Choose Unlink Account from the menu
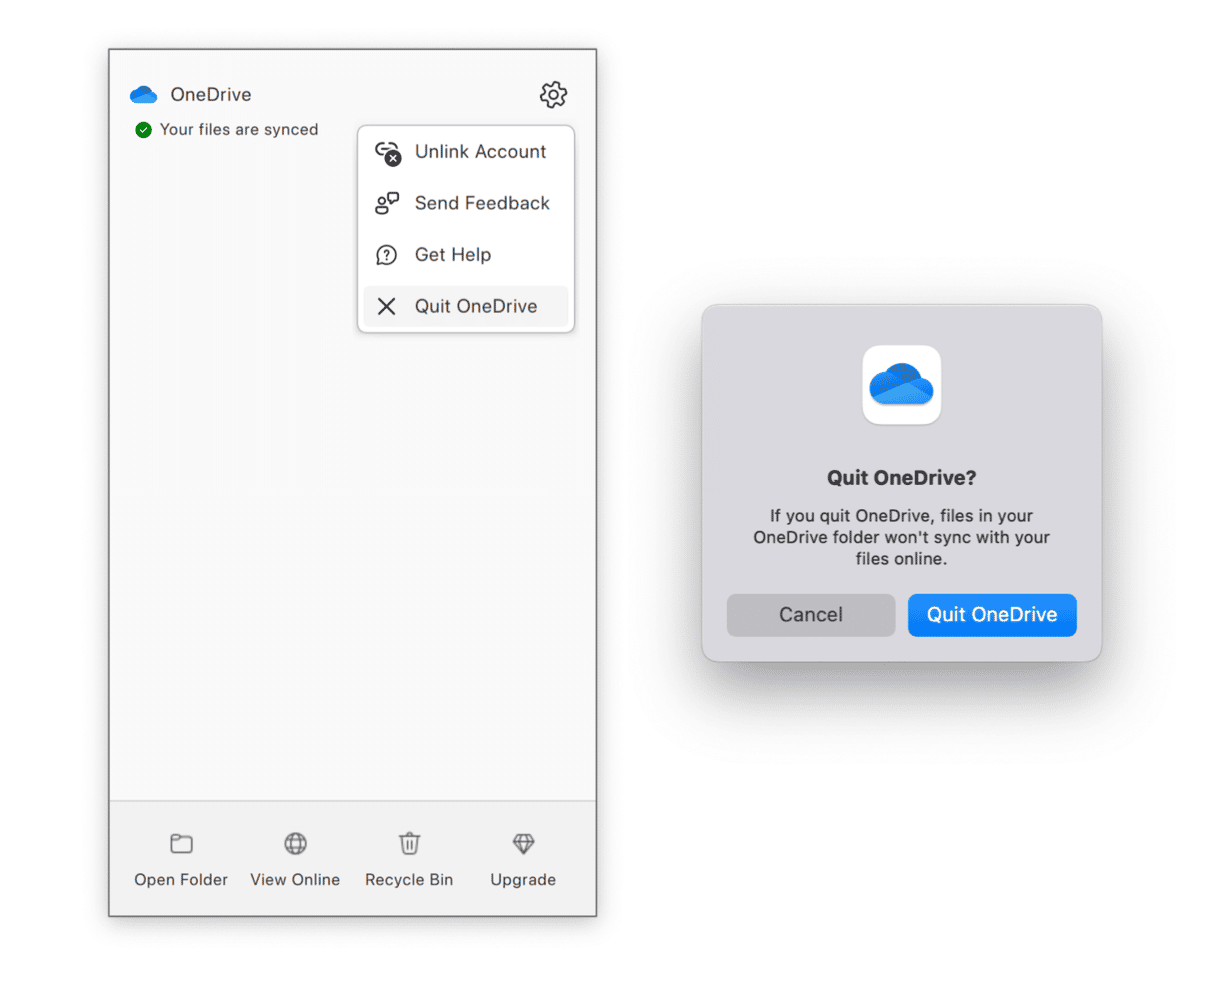 tap(466, 152)
